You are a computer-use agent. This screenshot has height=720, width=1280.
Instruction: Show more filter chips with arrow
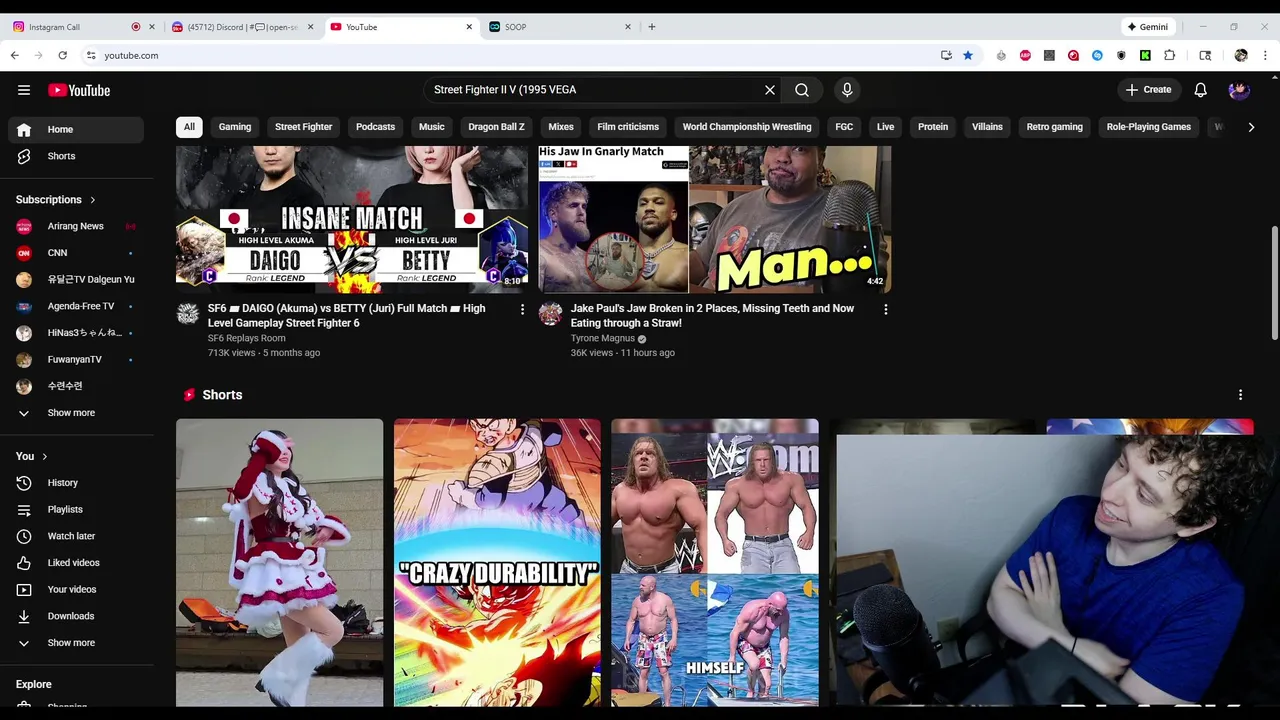pos(1251,127)
